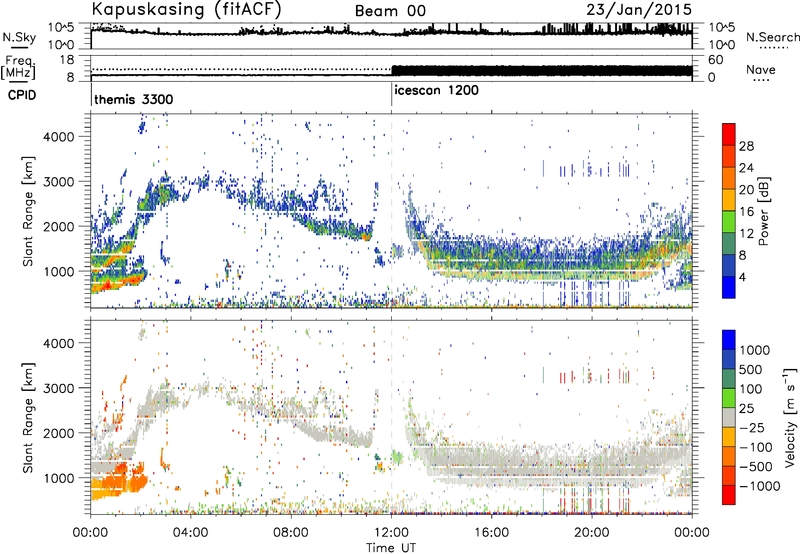
Task: Click the strong red echo in power panel near 00:00
Action: (106, 287)
